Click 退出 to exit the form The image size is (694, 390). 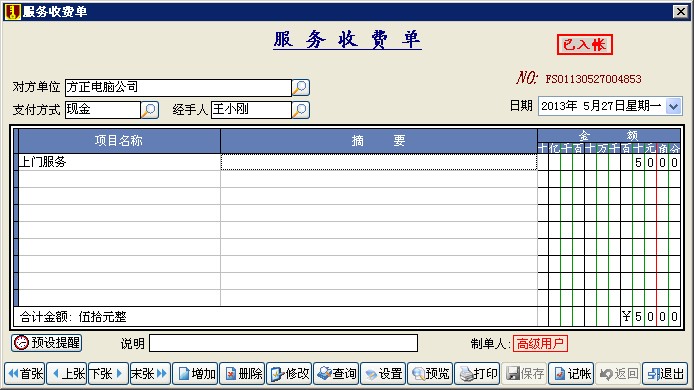point(665,374)
